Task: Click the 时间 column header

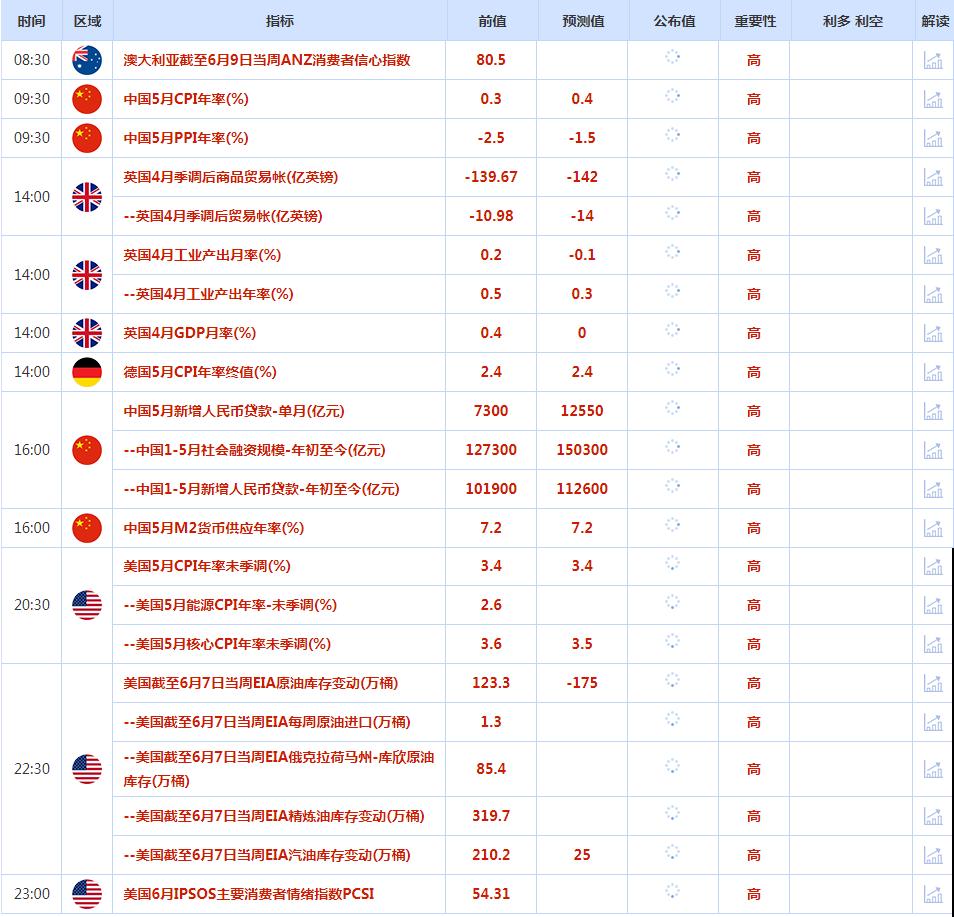Action: [x=30, y=18]
